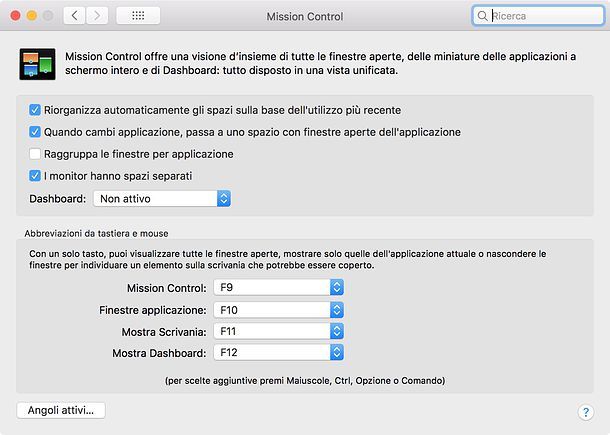Open Mostra Dashboard F12 dropdown
Viewport: 610px width, 435px height.
[279, 353]
